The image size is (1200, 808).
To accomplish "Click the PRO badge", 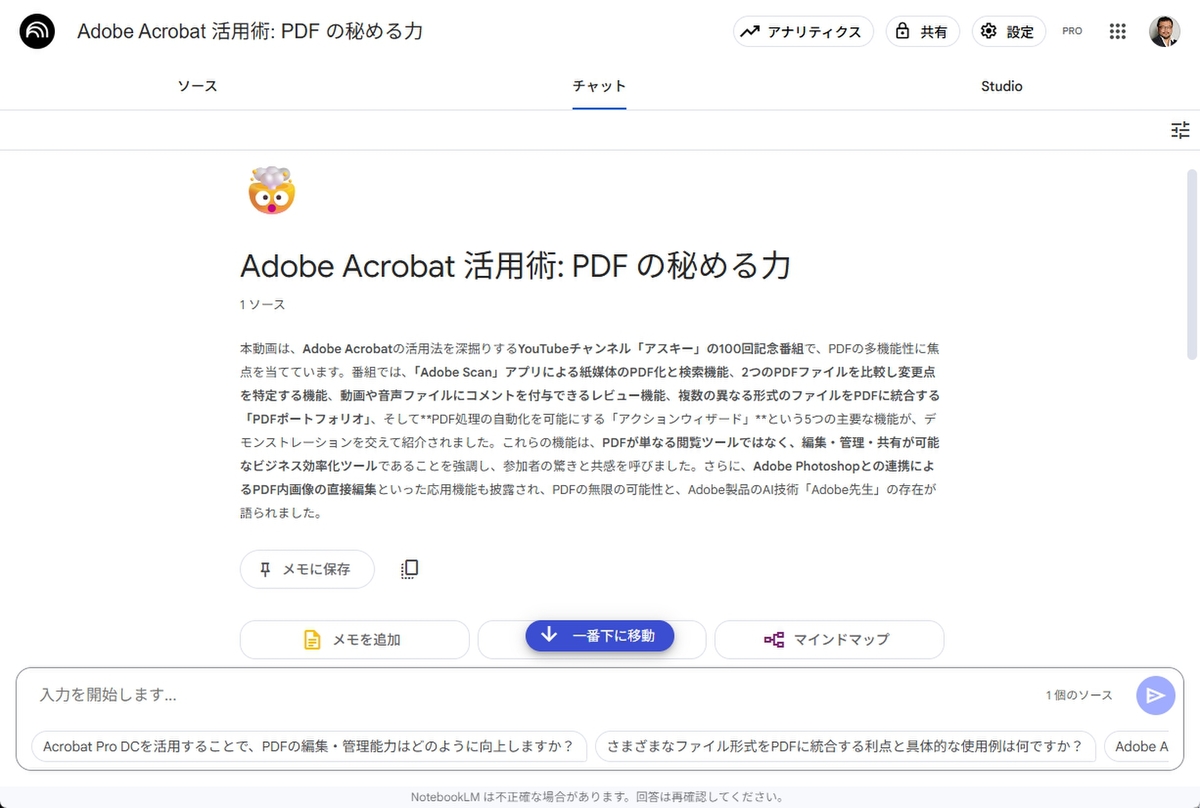I will pyautogui.click(x=1072, y=31).
